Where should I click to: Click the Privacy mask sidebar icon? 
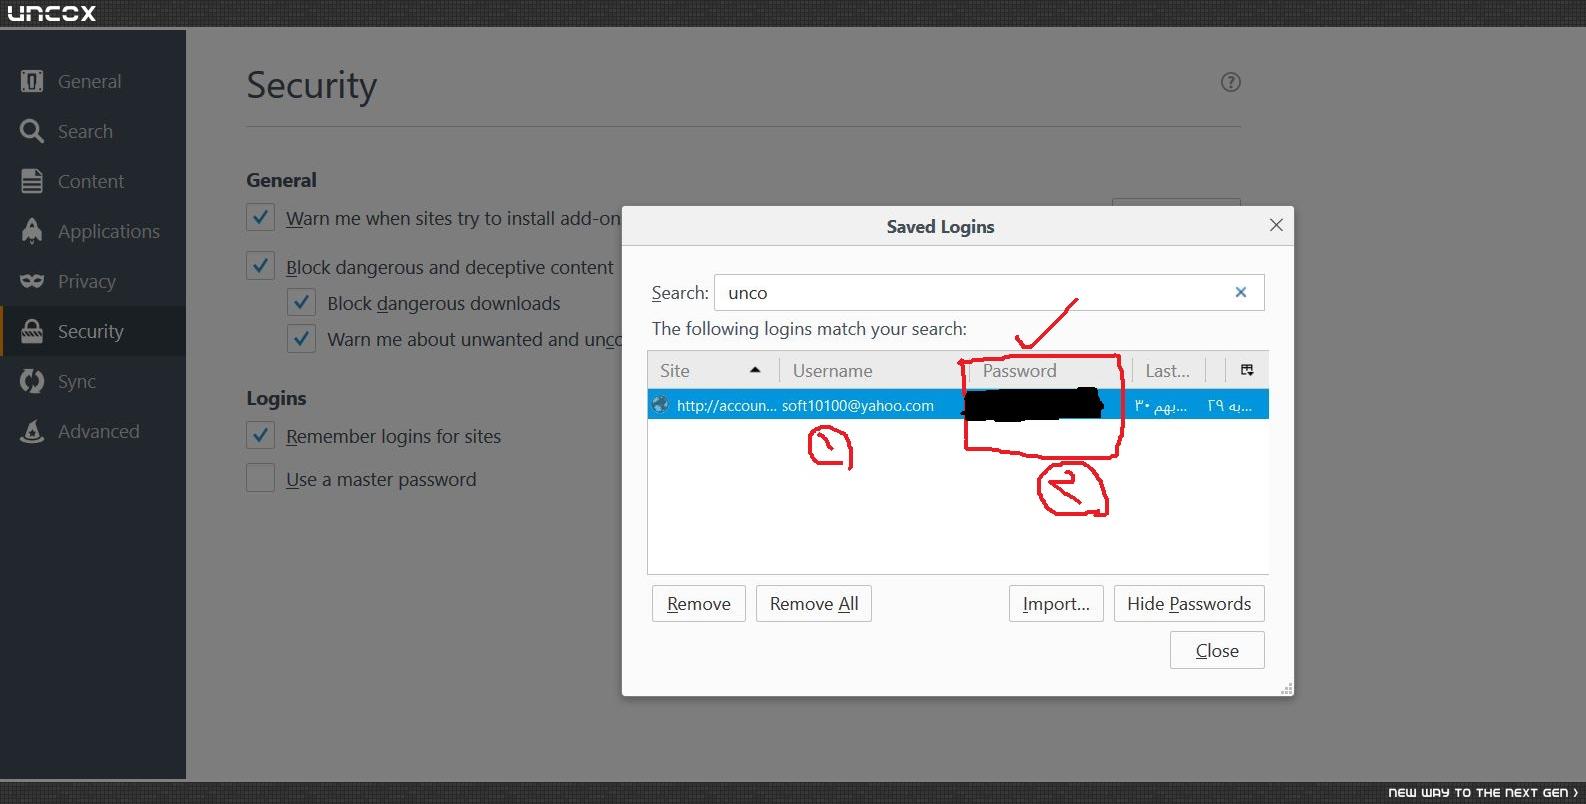coord(32,281)
